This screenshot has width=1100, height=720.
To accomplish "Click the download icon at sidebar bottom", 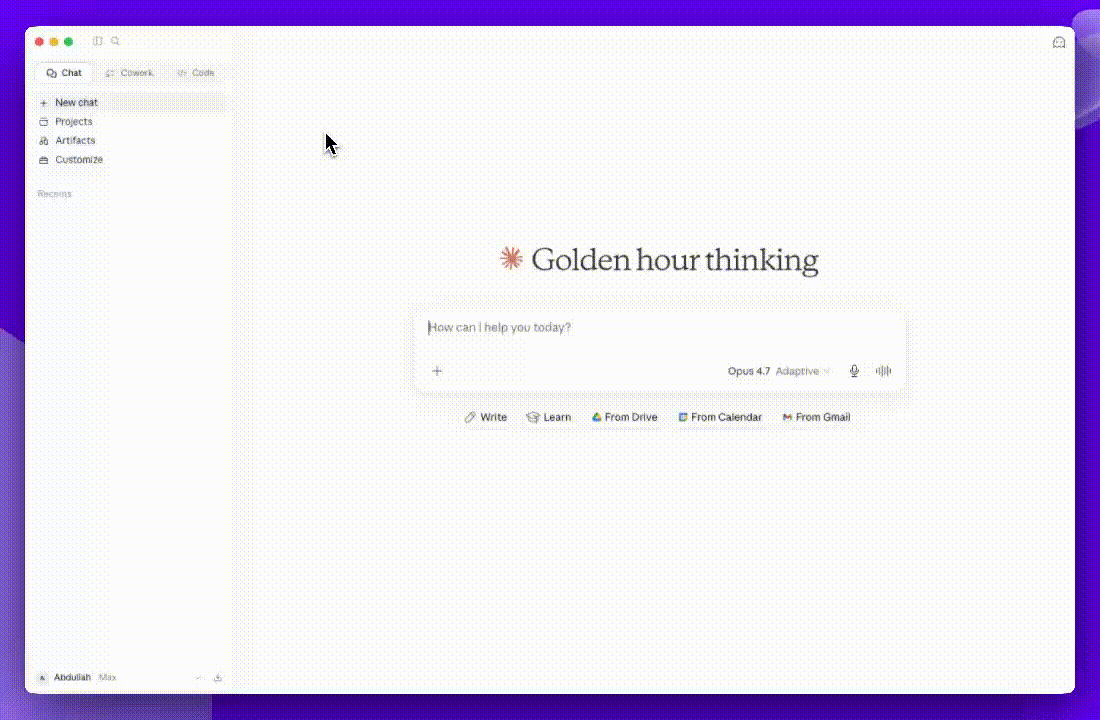I will (217, 677).
